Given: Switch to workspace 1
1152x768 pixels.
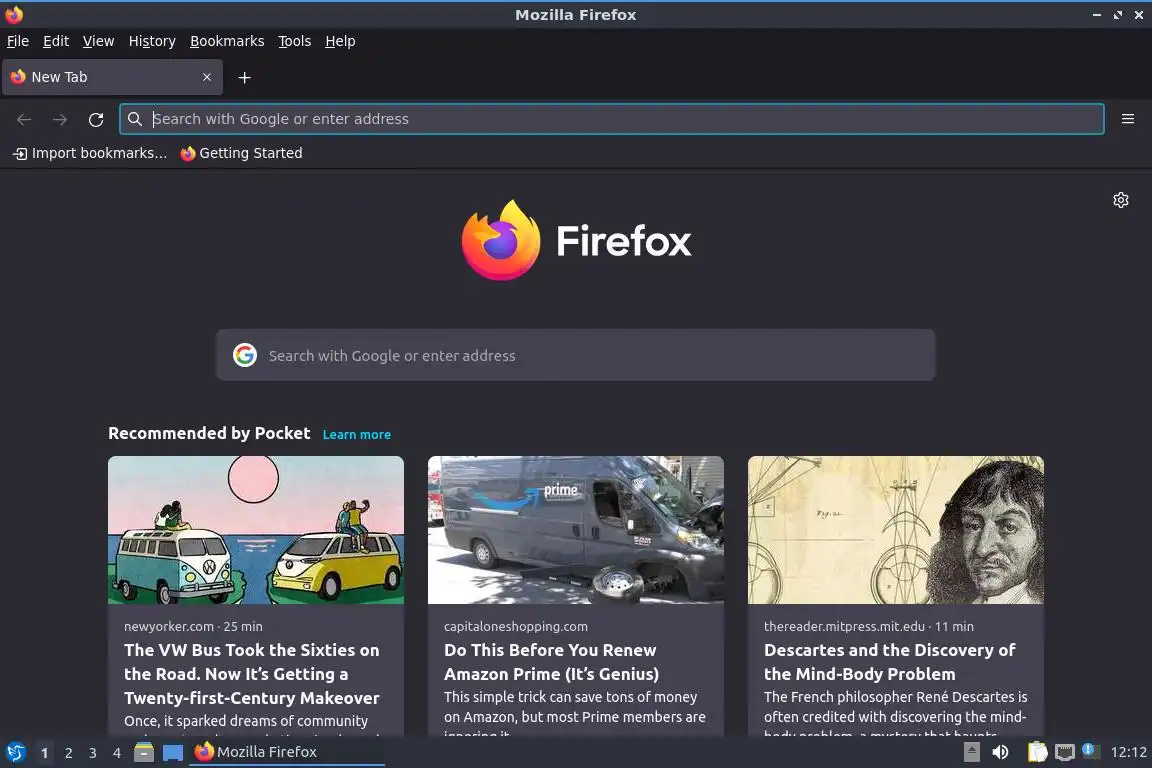Looking at the screenshot, I should (x=44, y=753).
